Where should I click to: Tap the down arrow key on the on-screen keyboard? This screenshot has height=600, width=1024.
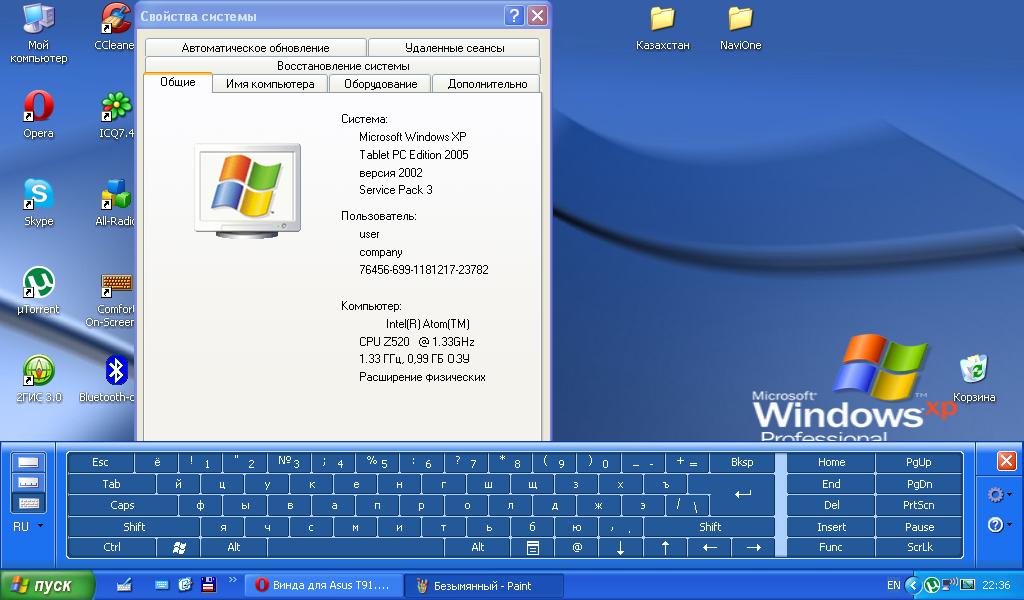(x=620, y=547)
